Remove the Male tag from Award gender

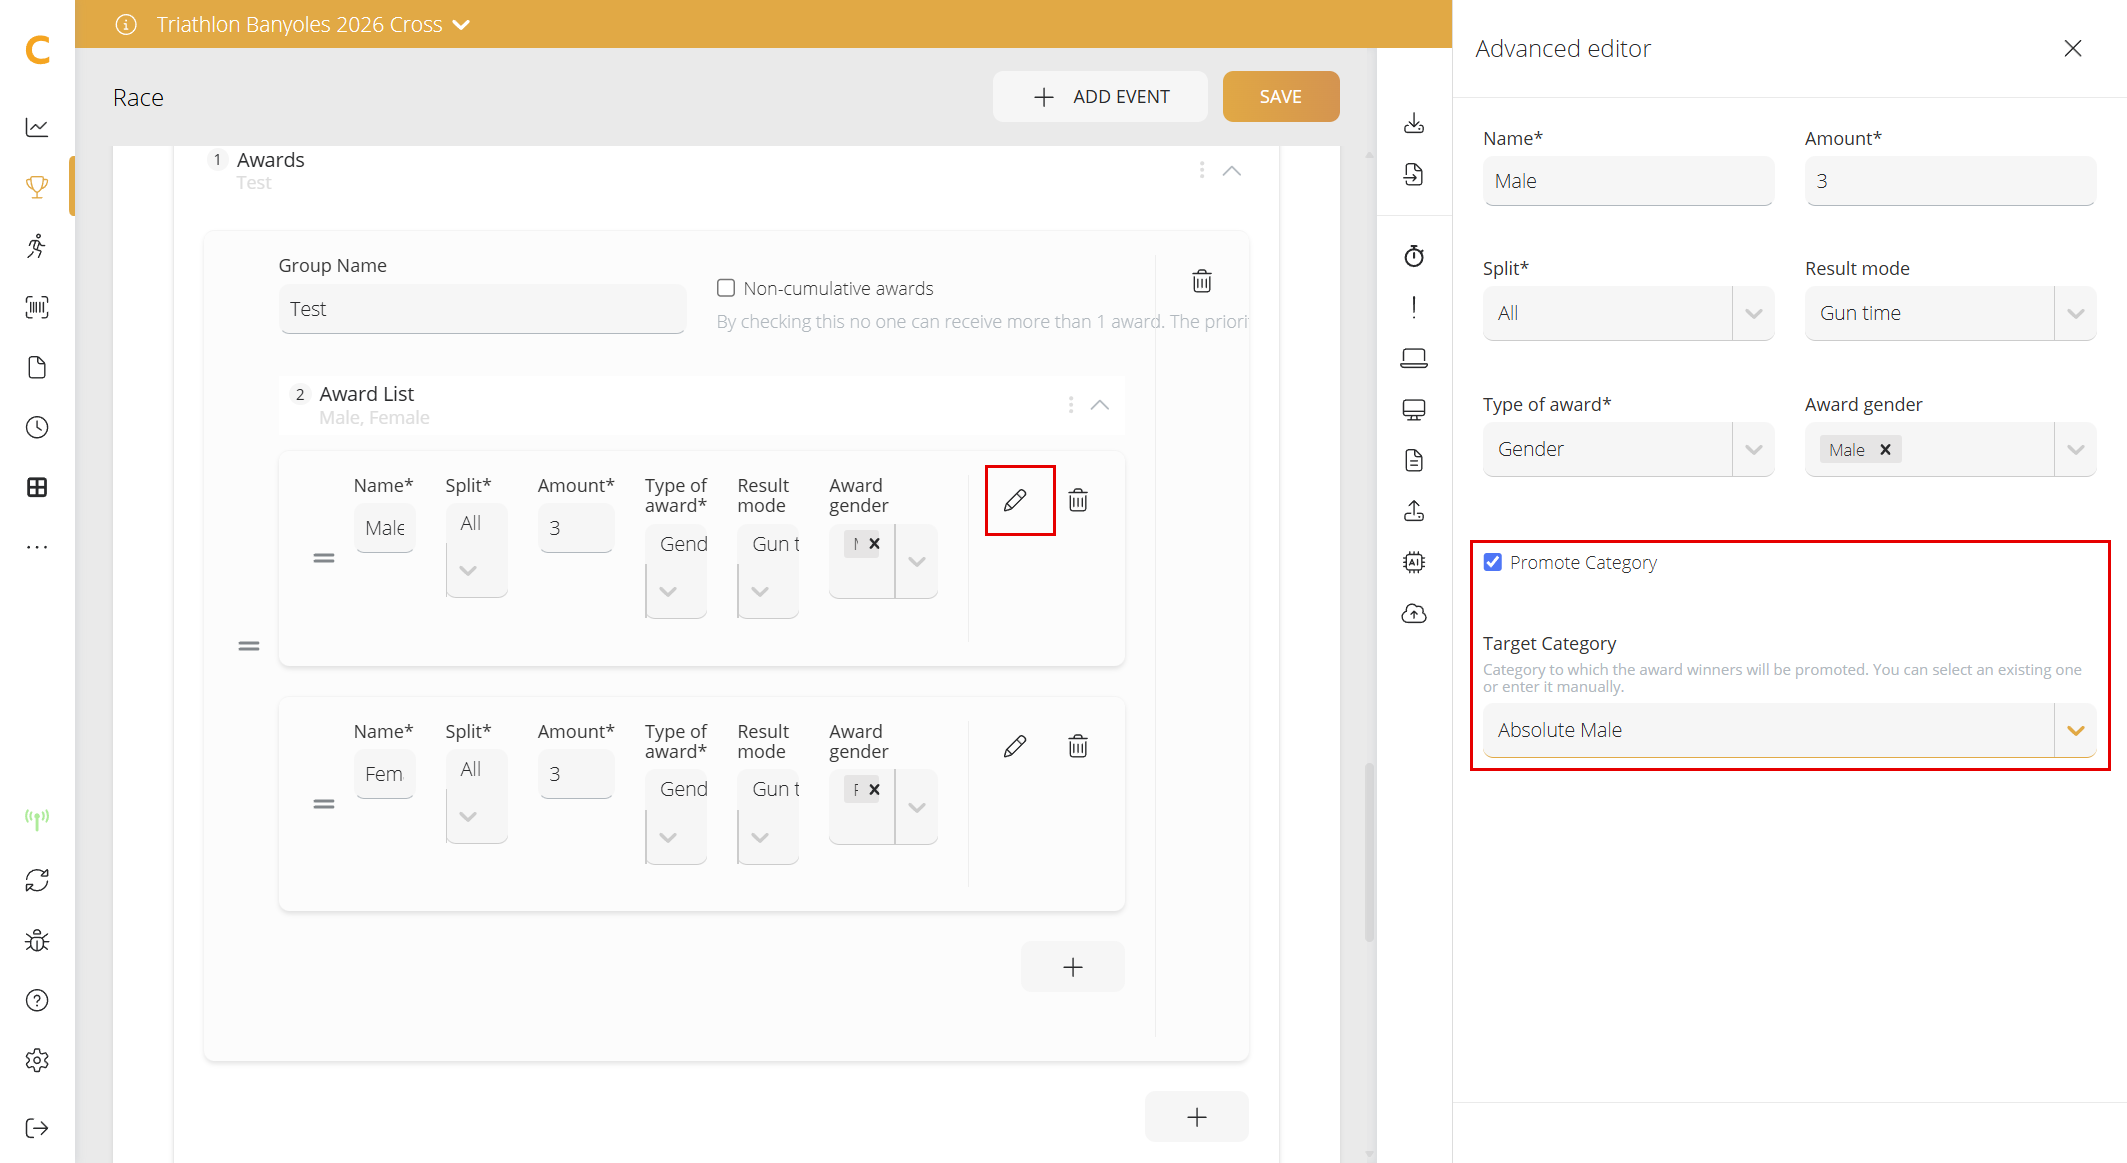point(1885,450)
